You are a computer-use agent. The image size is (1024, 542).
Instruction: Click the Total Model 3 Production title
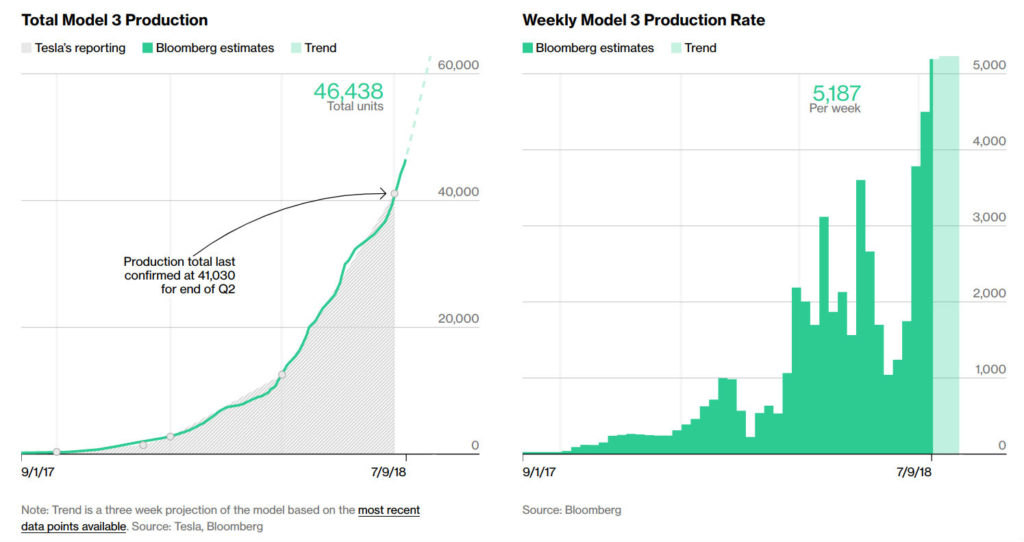[114, 20]
